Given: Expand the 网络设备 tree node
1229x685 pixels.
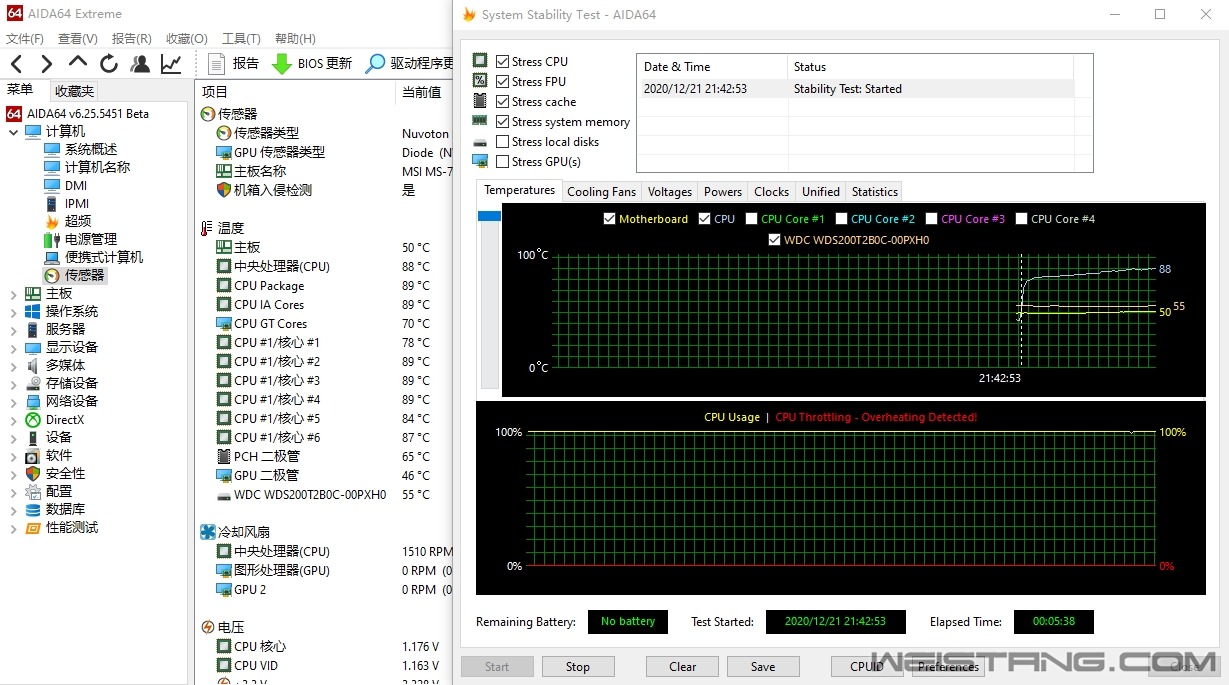Looking at the screenshot, I should coord(13,401).
